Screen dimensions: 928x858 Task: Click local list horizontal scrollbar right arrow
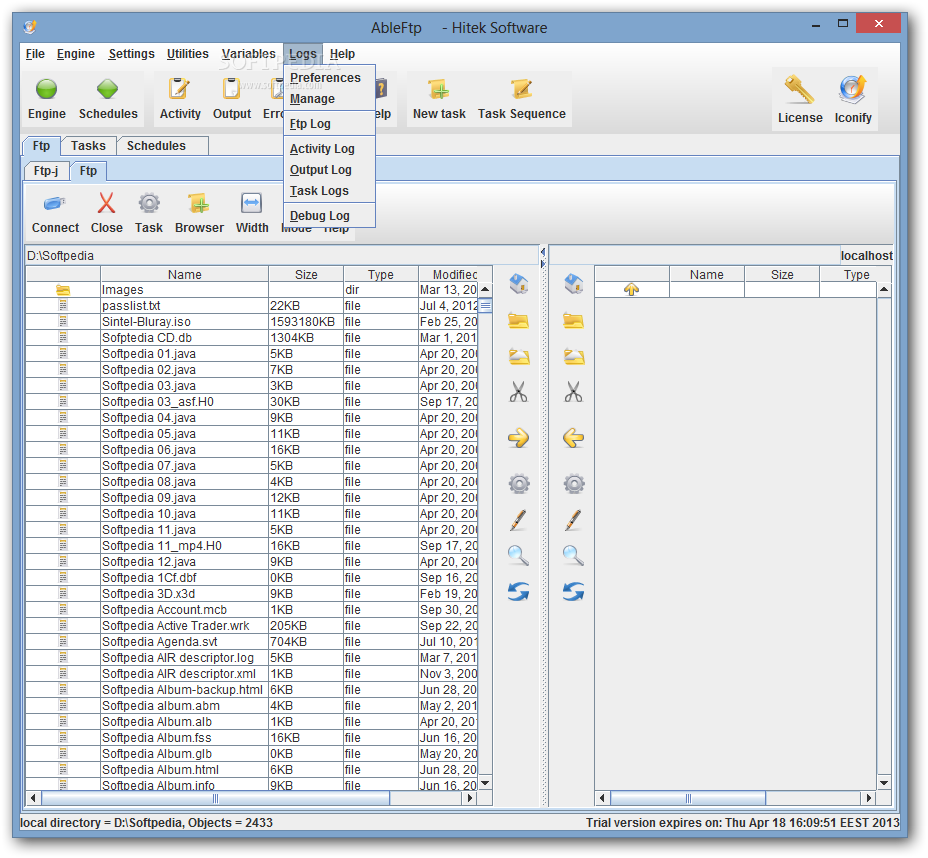click(x=470, y=798)
